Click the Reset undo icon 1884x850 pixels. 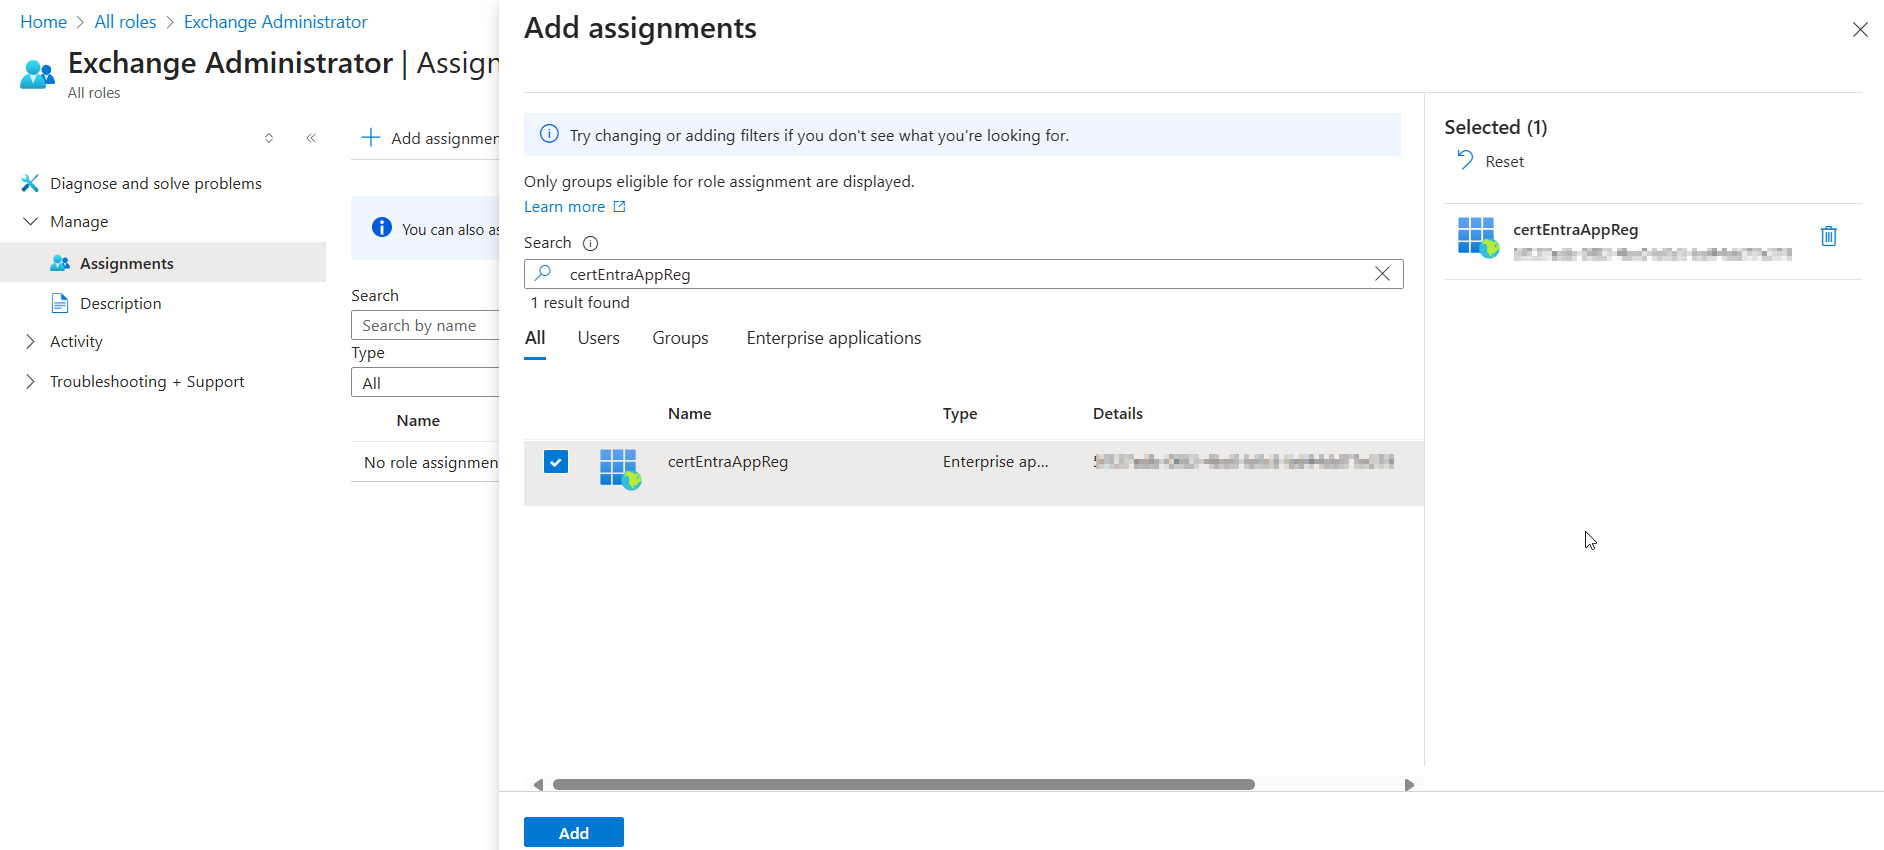pyautogui.click(x=1465, y=161)
